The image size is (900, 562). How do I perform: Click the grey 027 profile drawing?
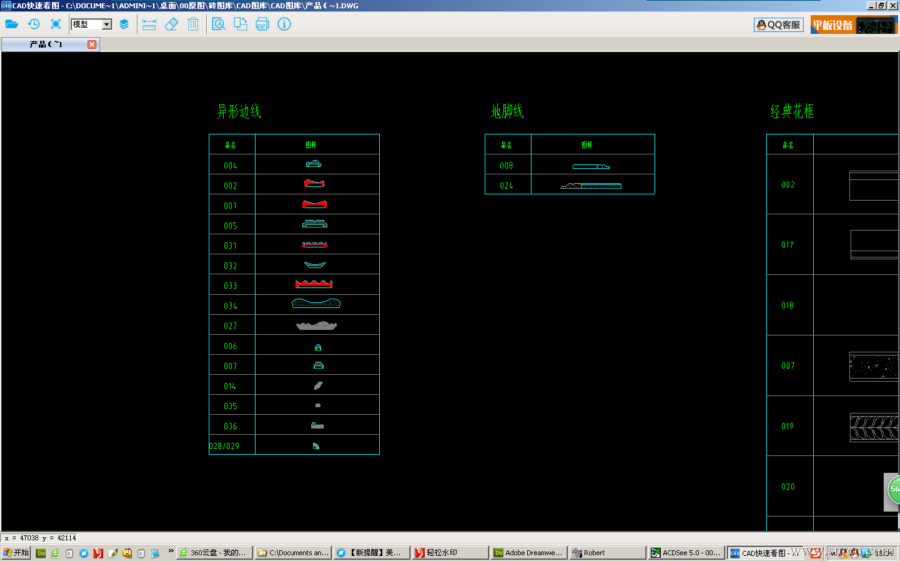tap(316, 325)
